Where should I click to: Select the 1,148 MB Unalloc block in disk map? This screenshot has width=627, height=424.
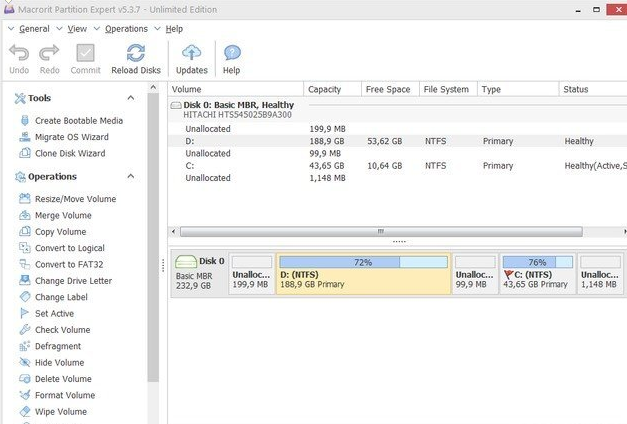pos(600,274)
